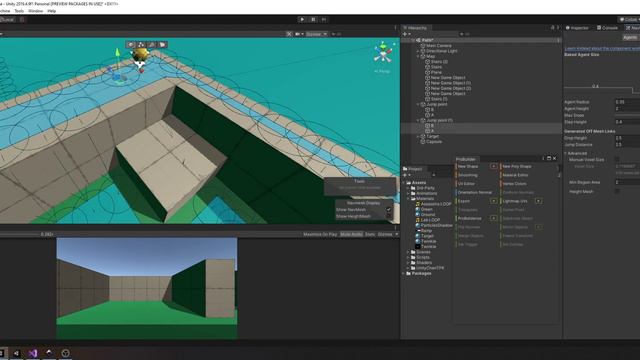This screenshot has width=640, height=360.
Task: Open the Gizmos dropdown in the Scene view
Action: coord(316,34)
